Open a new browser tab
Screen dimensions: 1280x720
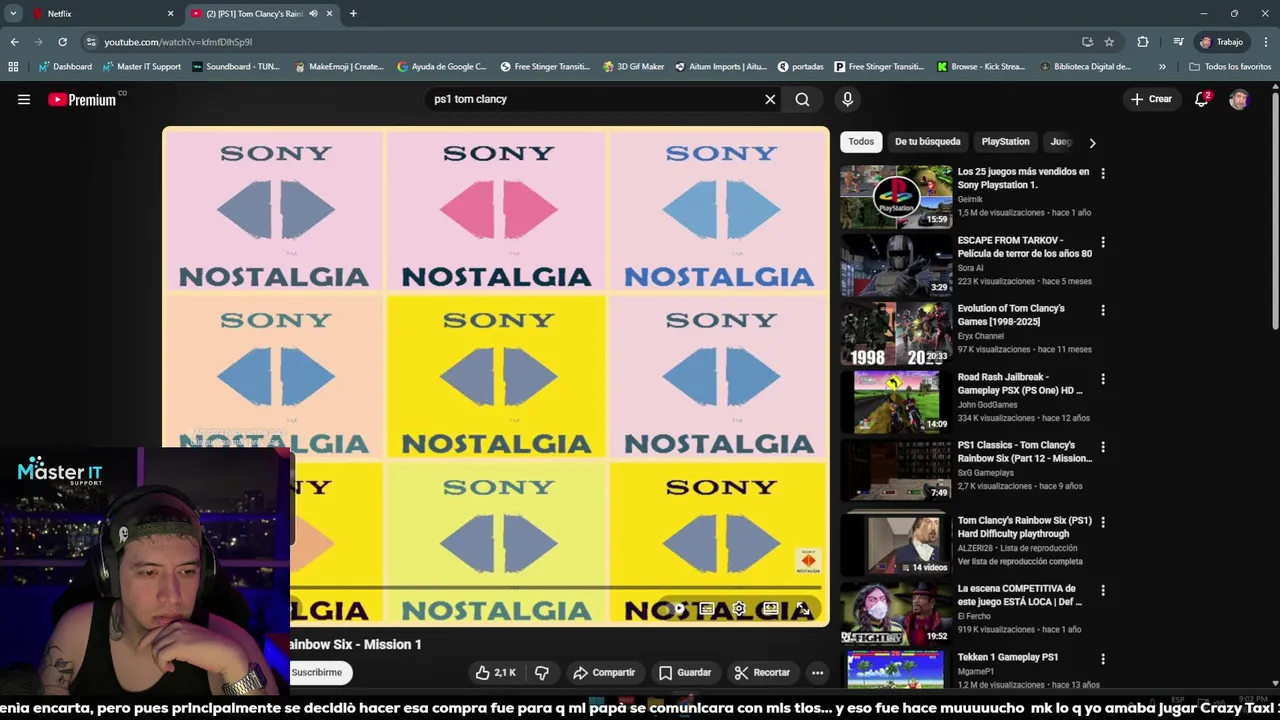click(x=353, y=14)
